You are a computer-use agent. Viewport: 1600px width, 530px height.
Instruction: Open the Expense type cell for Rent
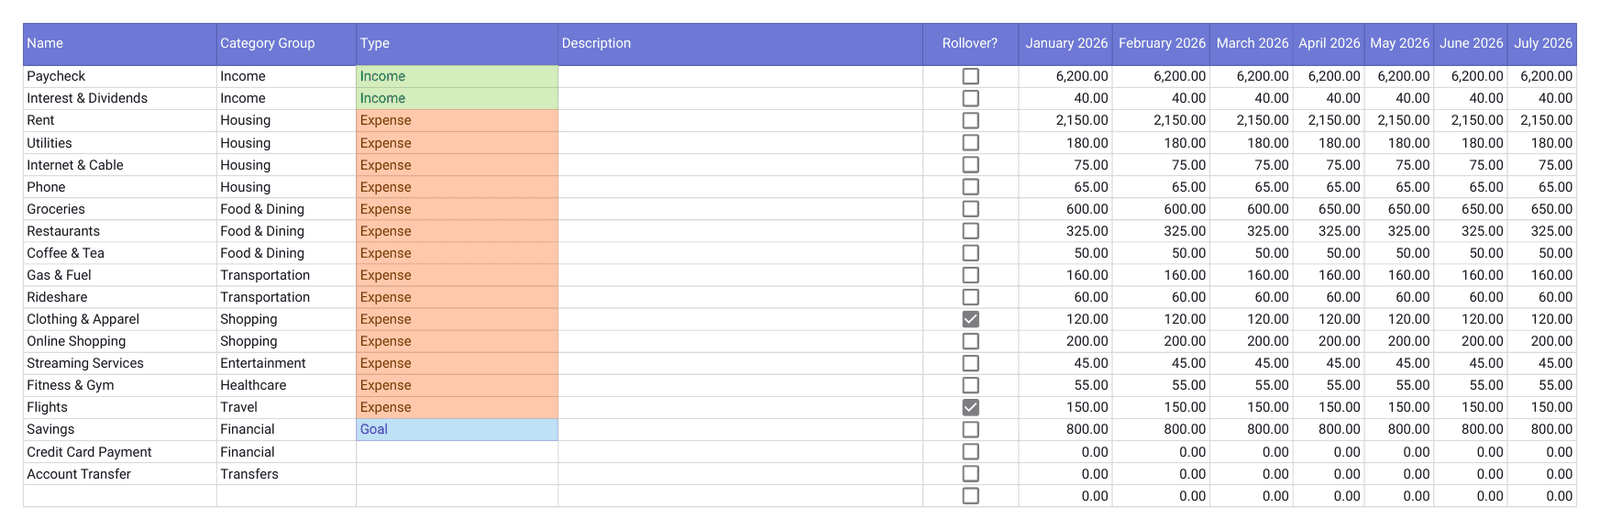[457, 120]
